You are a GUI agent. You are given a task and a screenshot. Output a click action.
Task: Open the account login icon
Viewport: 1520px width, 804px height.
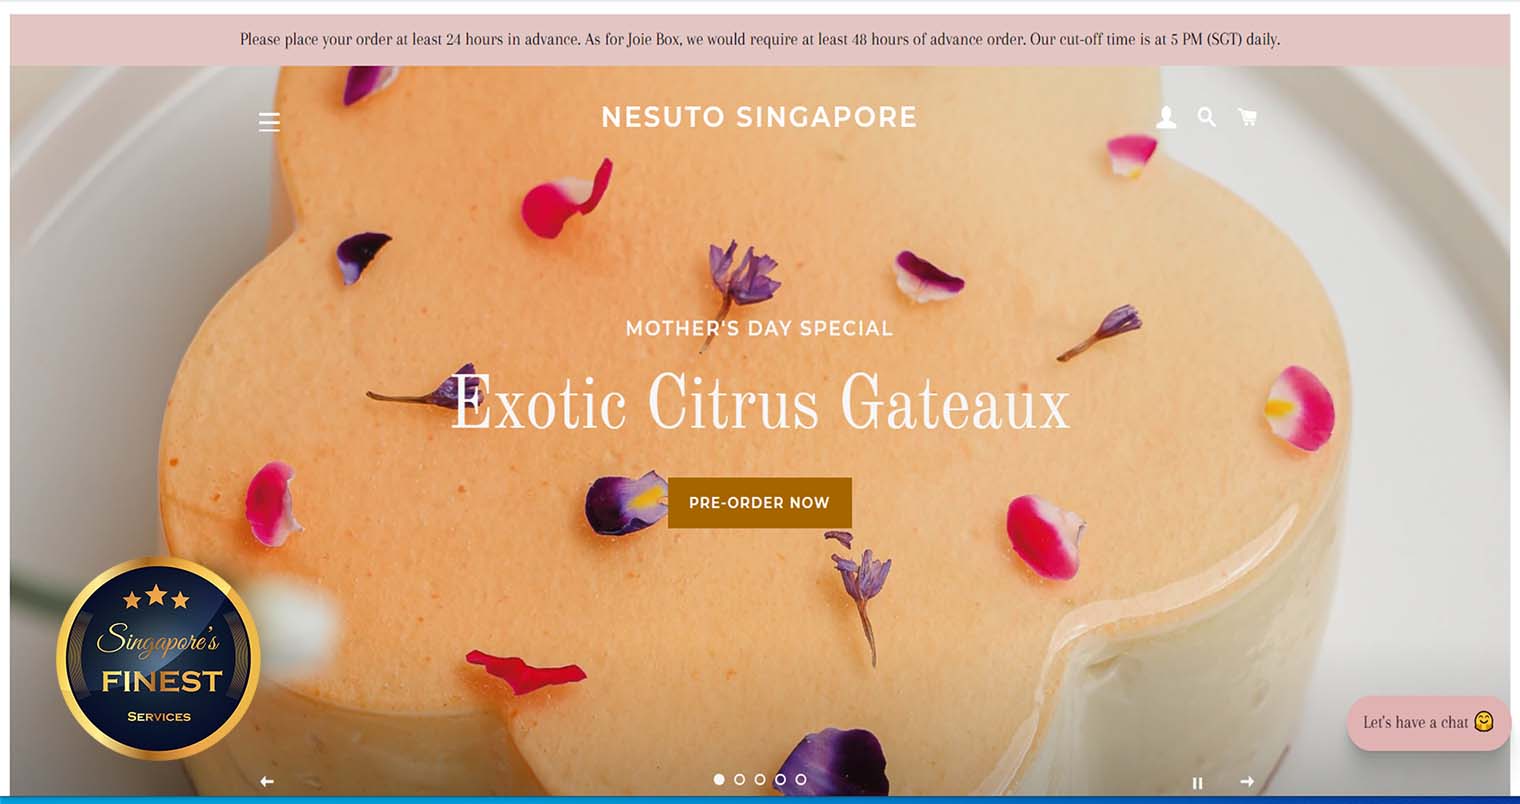pyautogui.click(x=1166, y=118)
